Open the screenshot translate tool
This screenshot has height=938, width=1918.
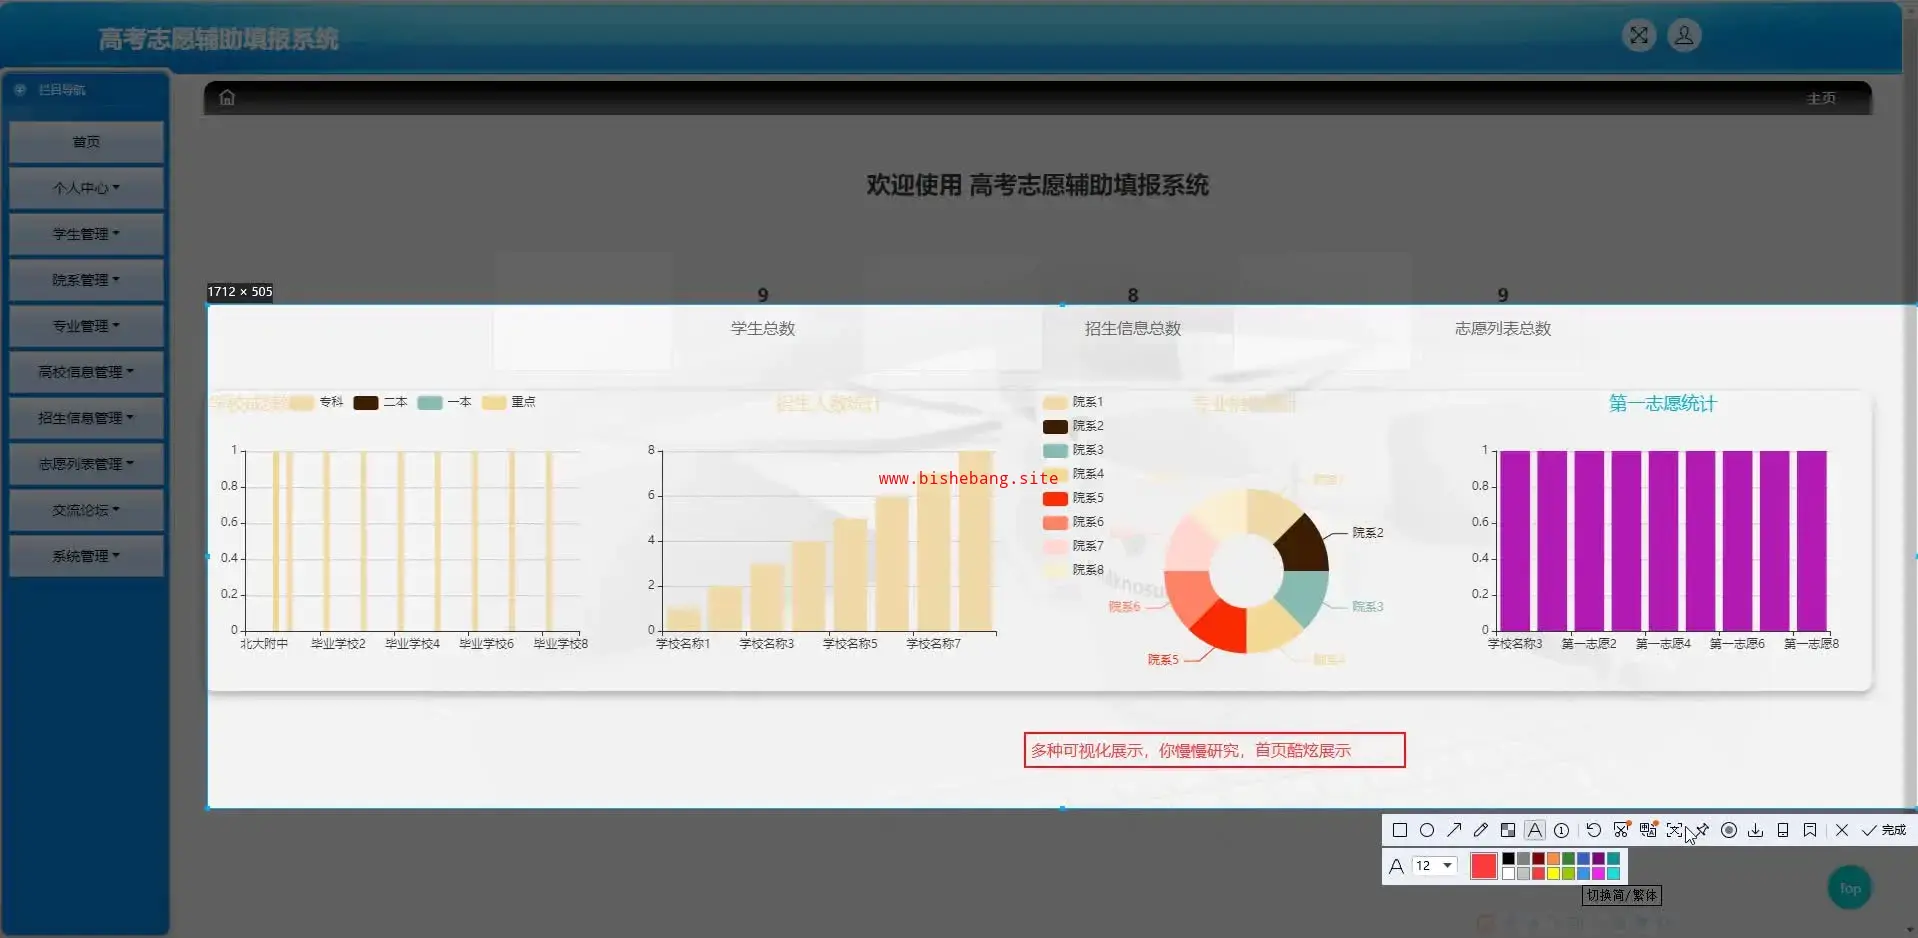point(1648,830)
